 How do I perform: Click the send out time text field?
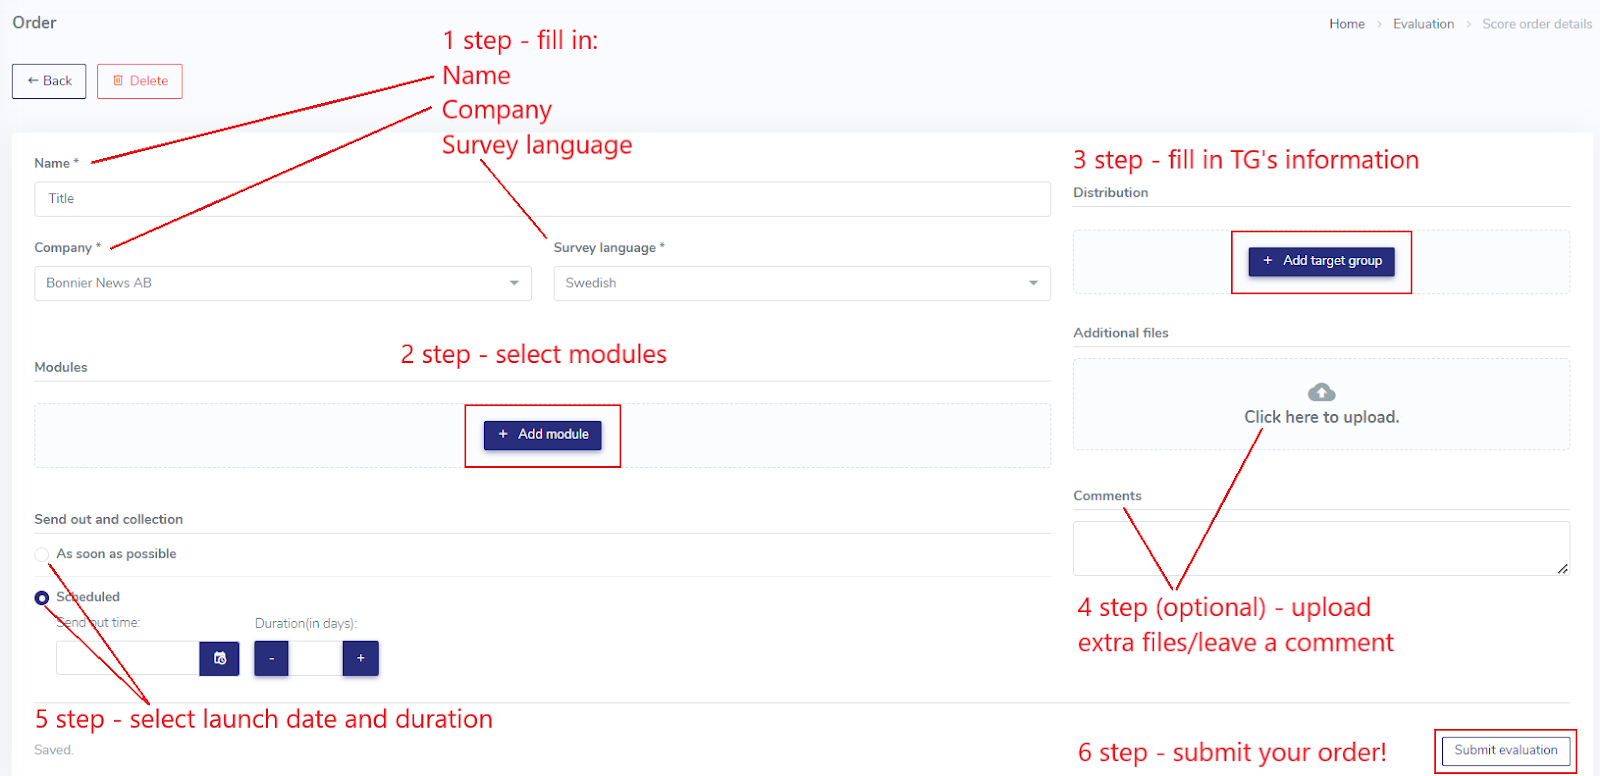[x=128, y=658]
